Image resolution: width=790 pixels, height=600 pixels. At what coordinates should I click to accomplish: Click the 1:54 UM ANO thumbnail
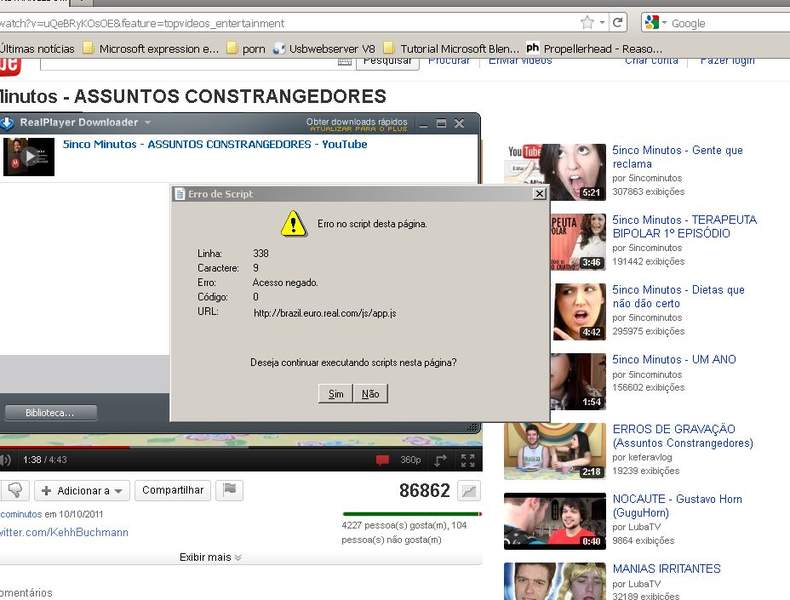pyautogui.click(x=578, y=381)
